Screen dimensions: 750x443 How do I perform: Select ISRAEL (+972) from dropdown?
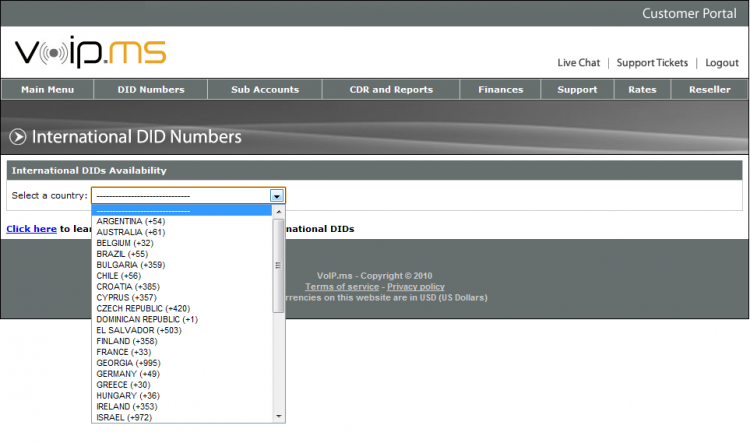182,417
